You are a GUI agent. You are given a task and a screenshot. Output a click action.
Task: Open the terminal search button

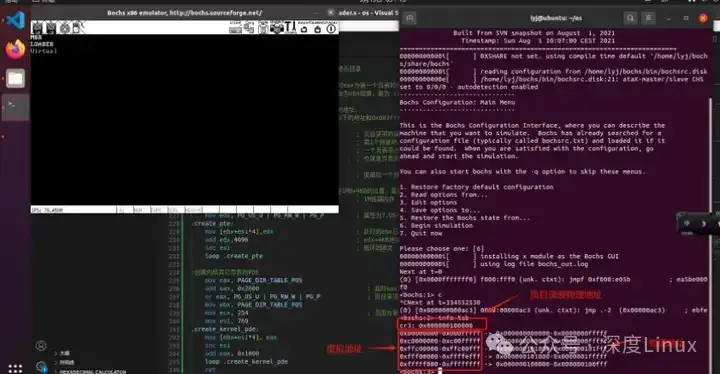tap(630, 18)
